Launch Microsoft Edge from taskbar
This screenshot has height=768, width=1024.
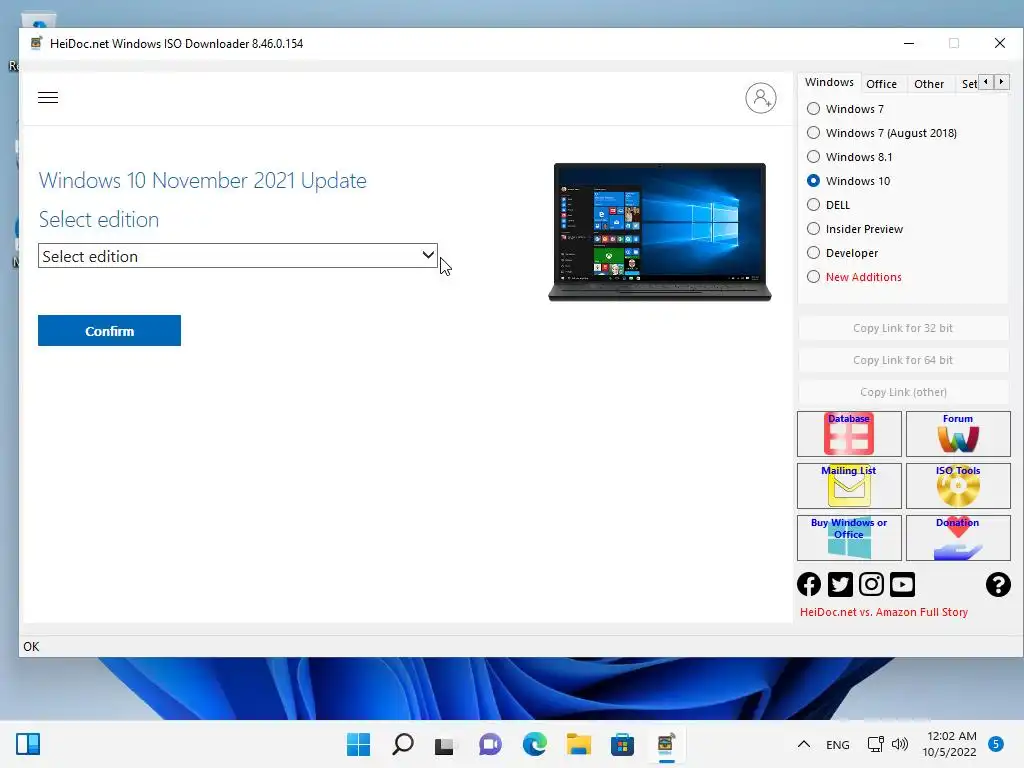(x=534, y=744)
